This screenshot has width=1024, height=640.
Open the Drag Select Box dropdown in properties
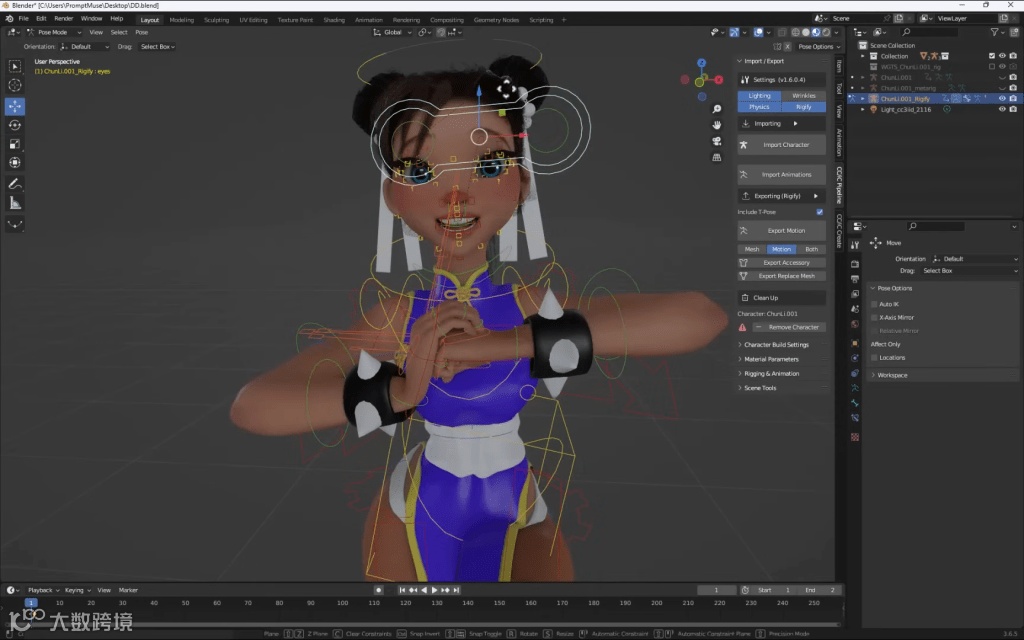coord(969,271)
